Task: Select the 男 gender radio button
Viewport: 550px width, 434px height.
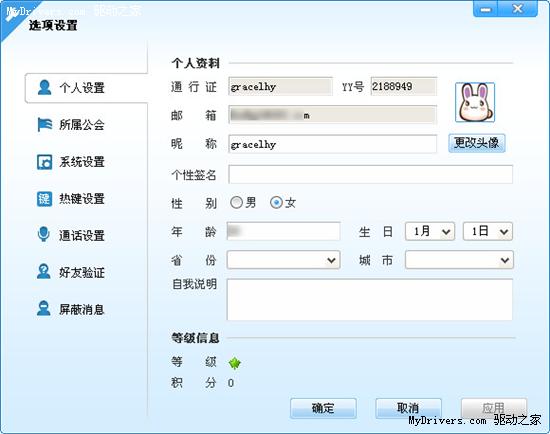Action: (236, 202)
